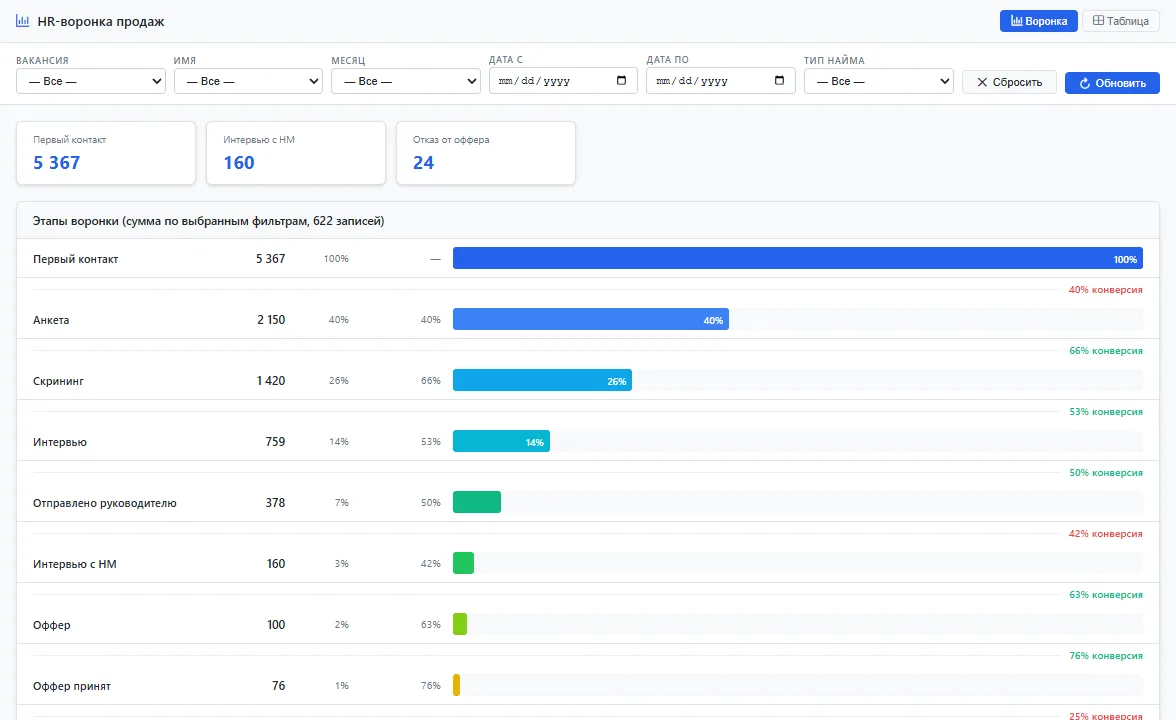The image size is (1176, 720).
Task: Click the 66% конверсия label
Action: [1106, 351]
